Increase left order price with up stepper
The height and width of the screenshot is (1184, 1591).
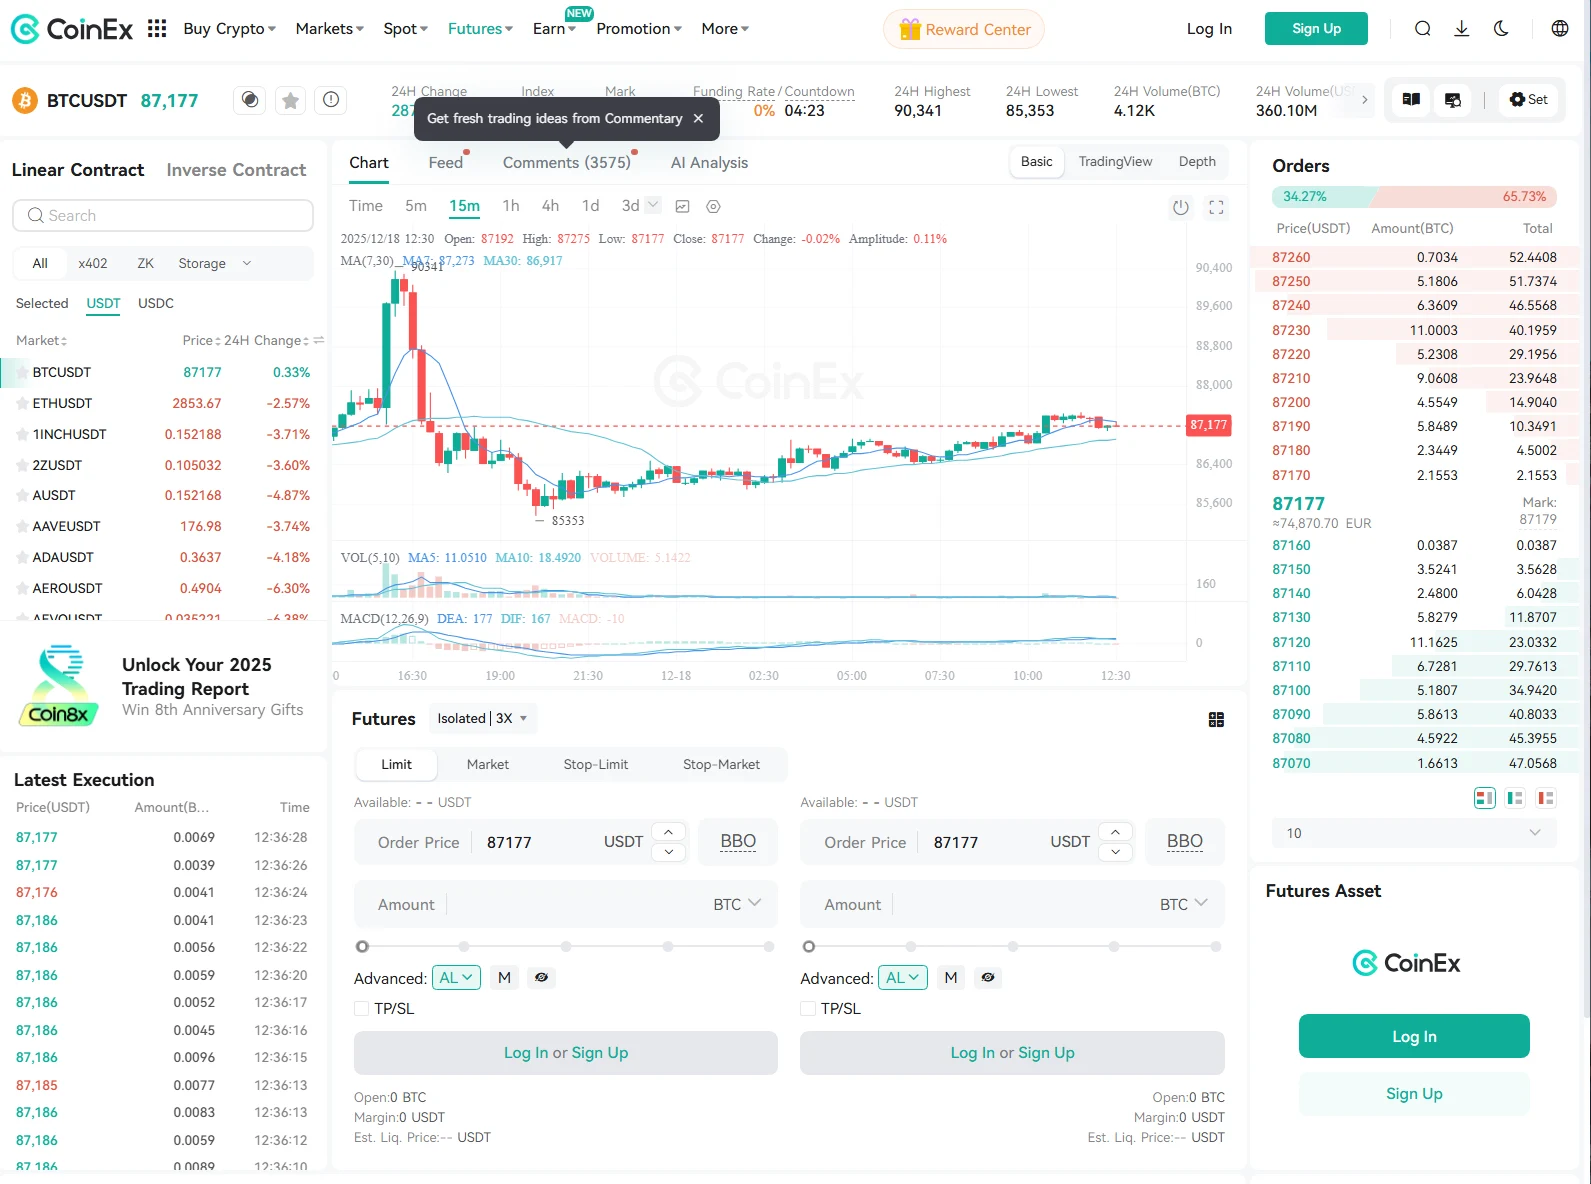click(x=668, y=832)
